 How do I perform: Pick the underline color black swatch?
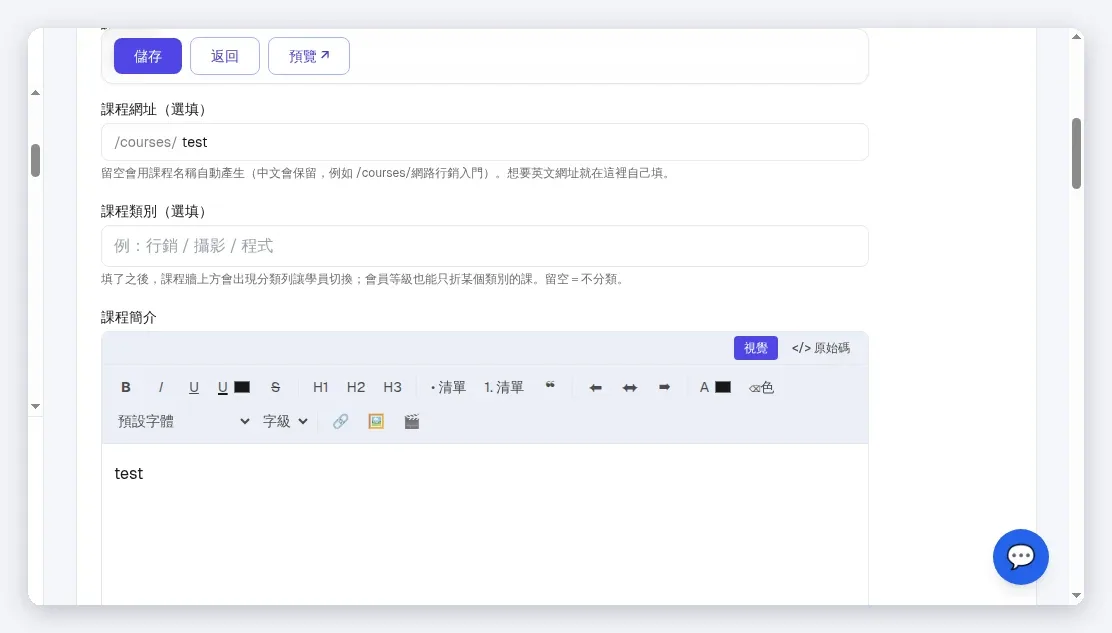point(242,387)
